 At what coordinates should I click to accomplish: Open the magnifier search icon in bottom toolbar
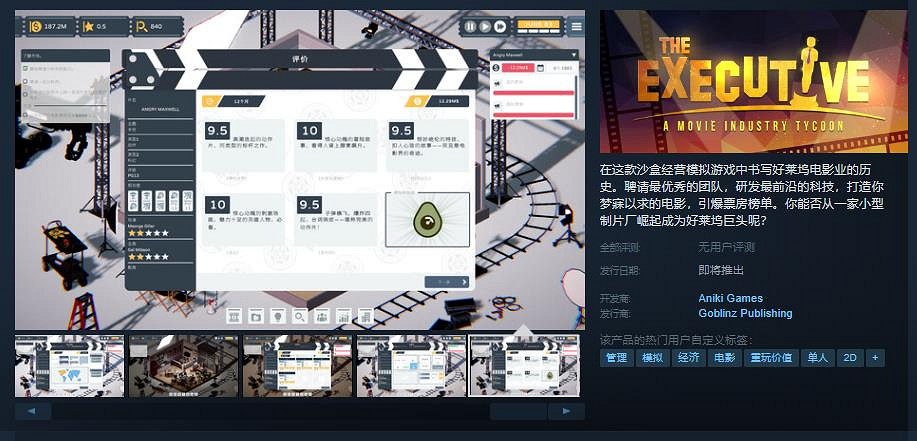pyautogui.click(x=299, y=316)
